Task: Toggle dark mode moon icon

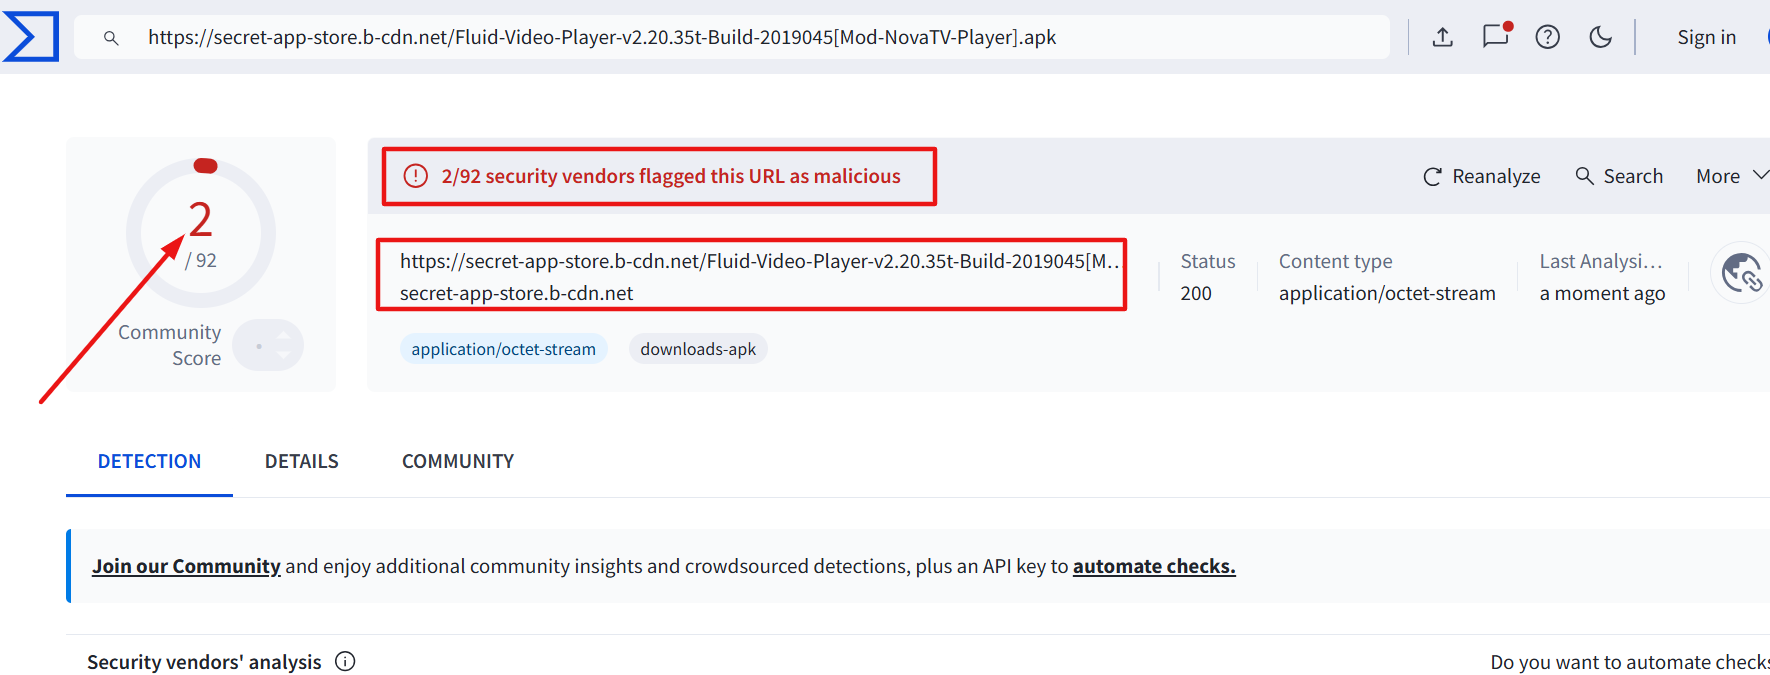Action: 1600,37
